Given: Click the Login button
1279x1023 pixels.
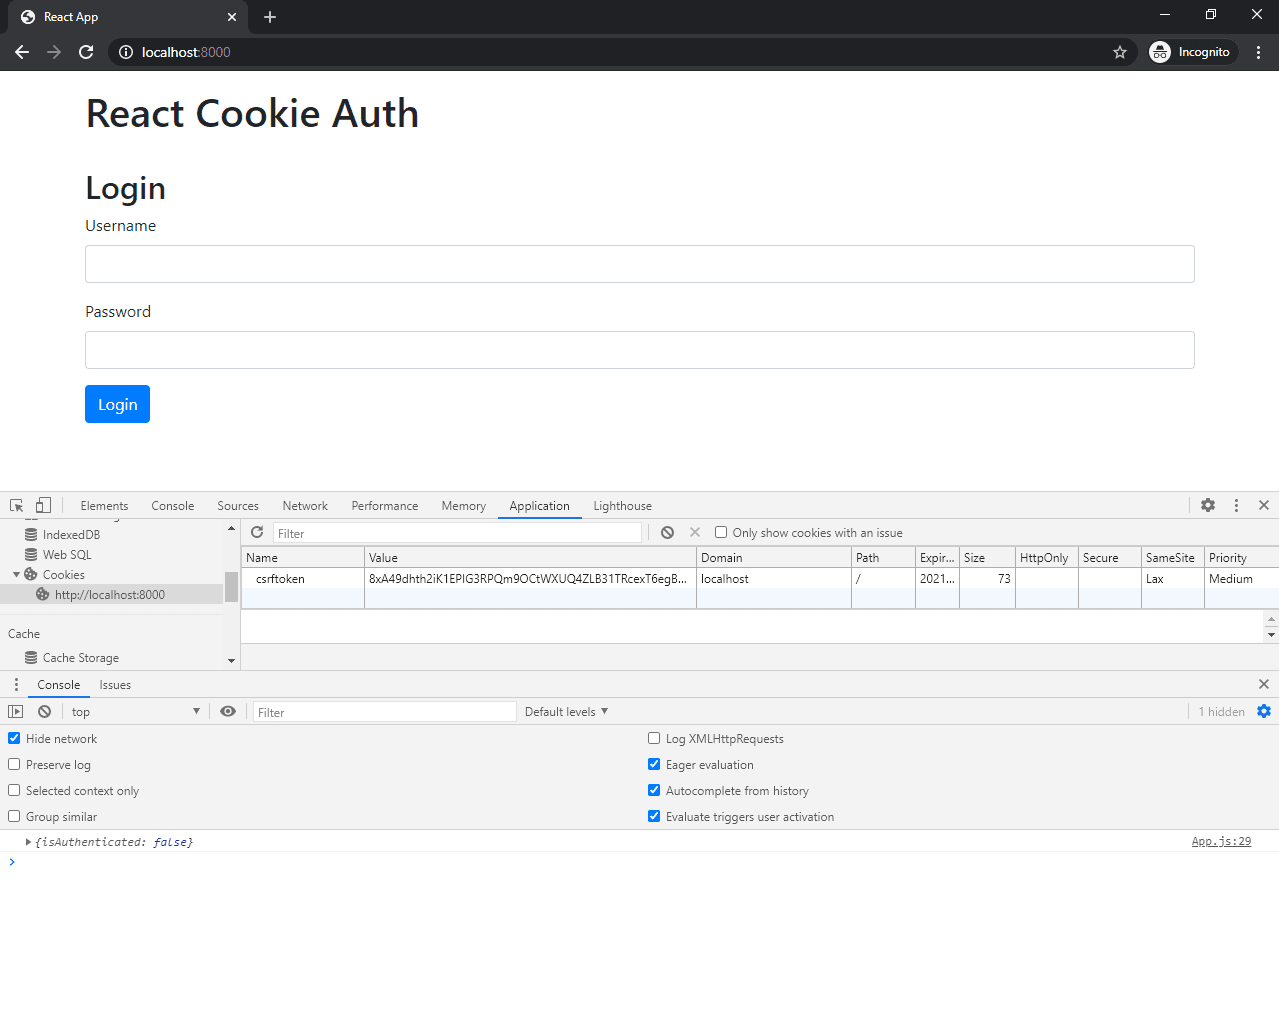Looking at the screenshot, I should coord(117,404).
